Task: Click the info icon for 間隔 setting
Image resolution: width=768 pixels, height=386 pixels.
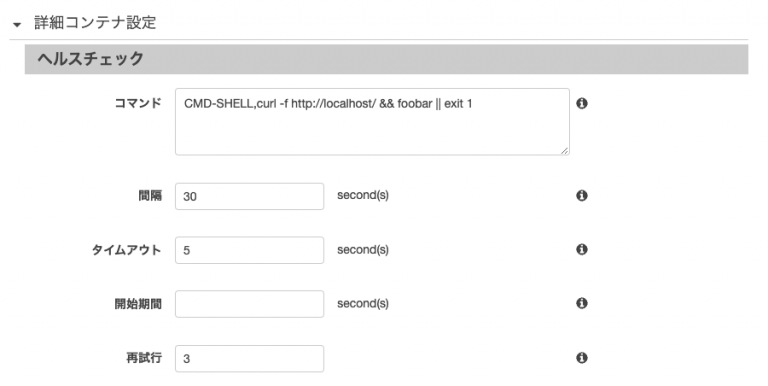Action: tap(581, 195)
